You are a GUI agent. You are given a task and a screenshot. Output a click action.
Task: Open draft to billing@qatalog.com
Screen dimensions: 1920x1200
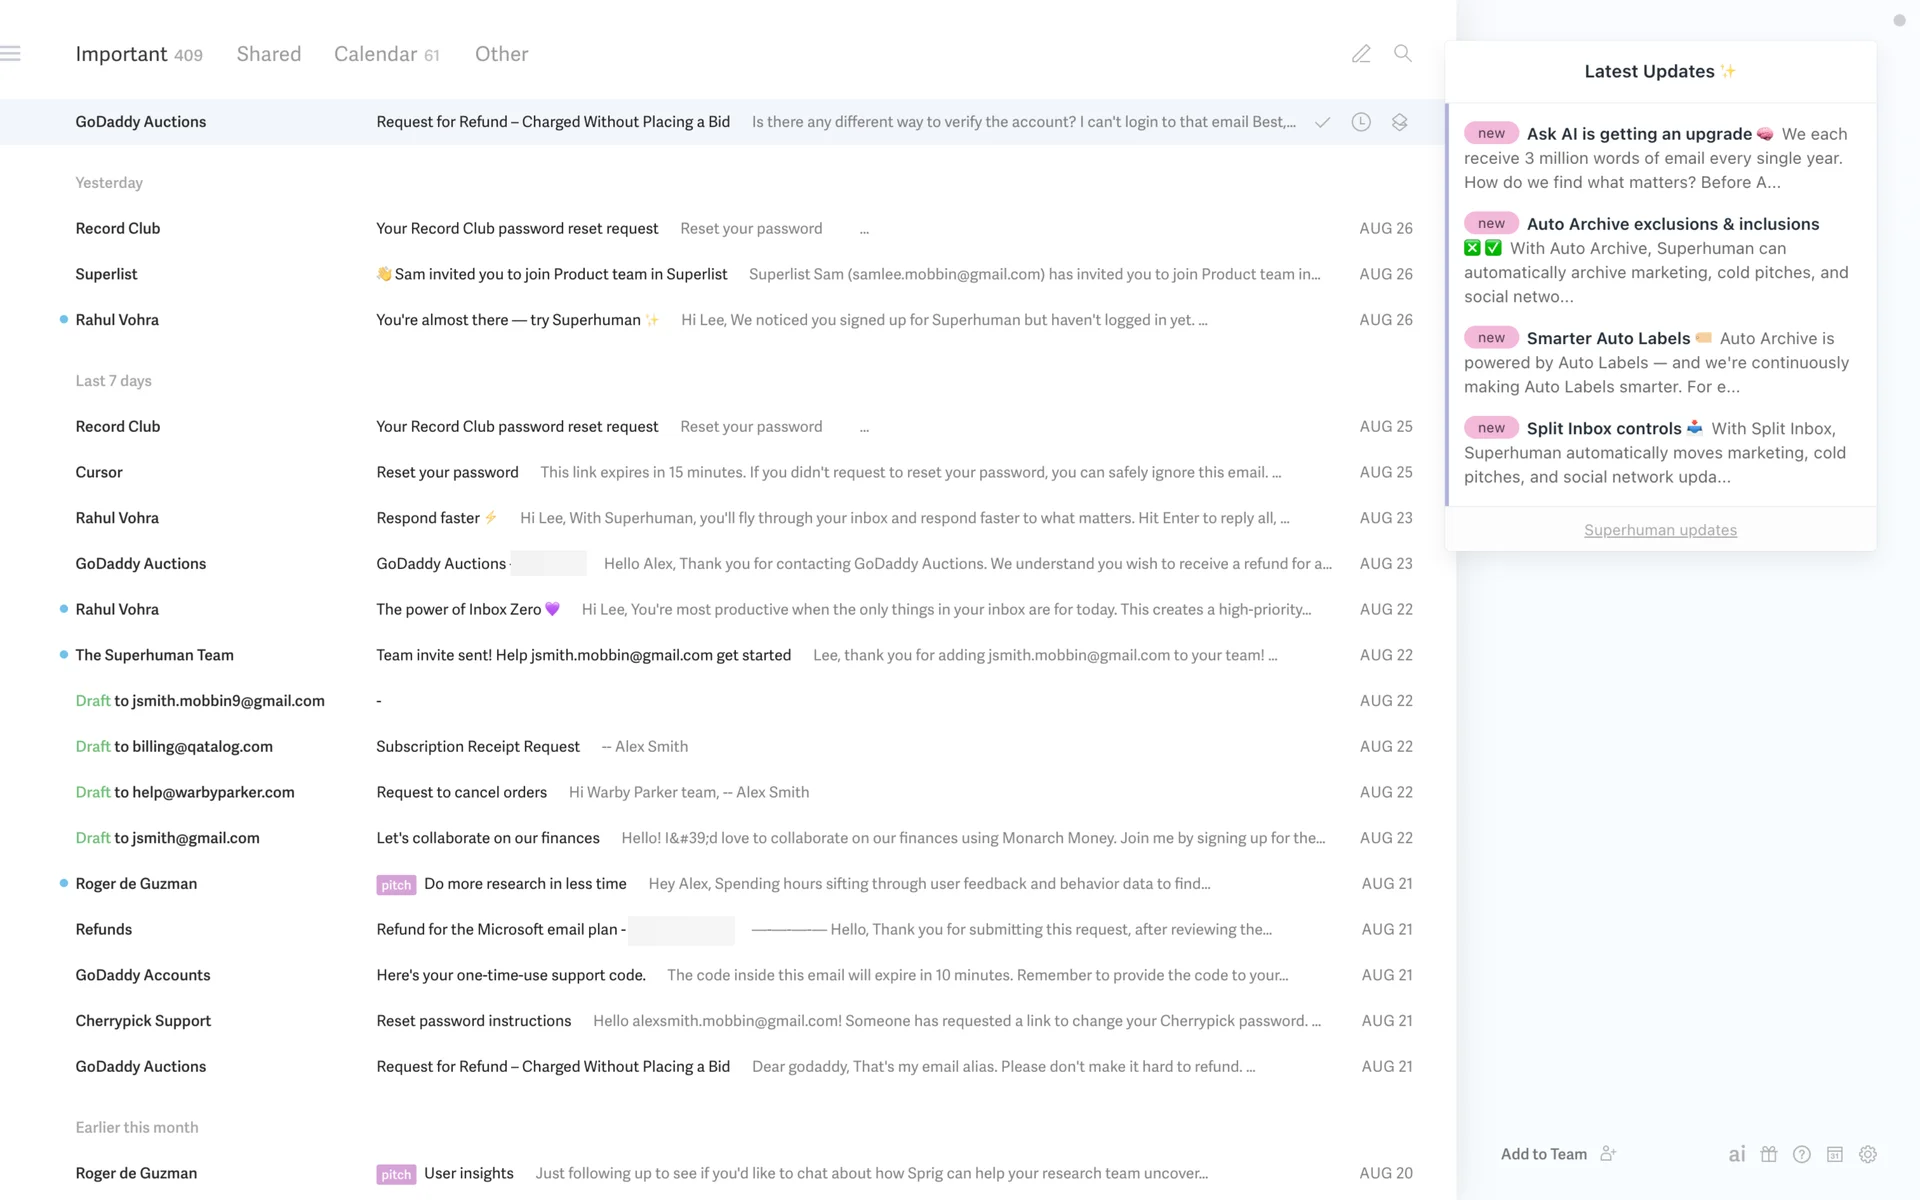(x=477, y=746)
